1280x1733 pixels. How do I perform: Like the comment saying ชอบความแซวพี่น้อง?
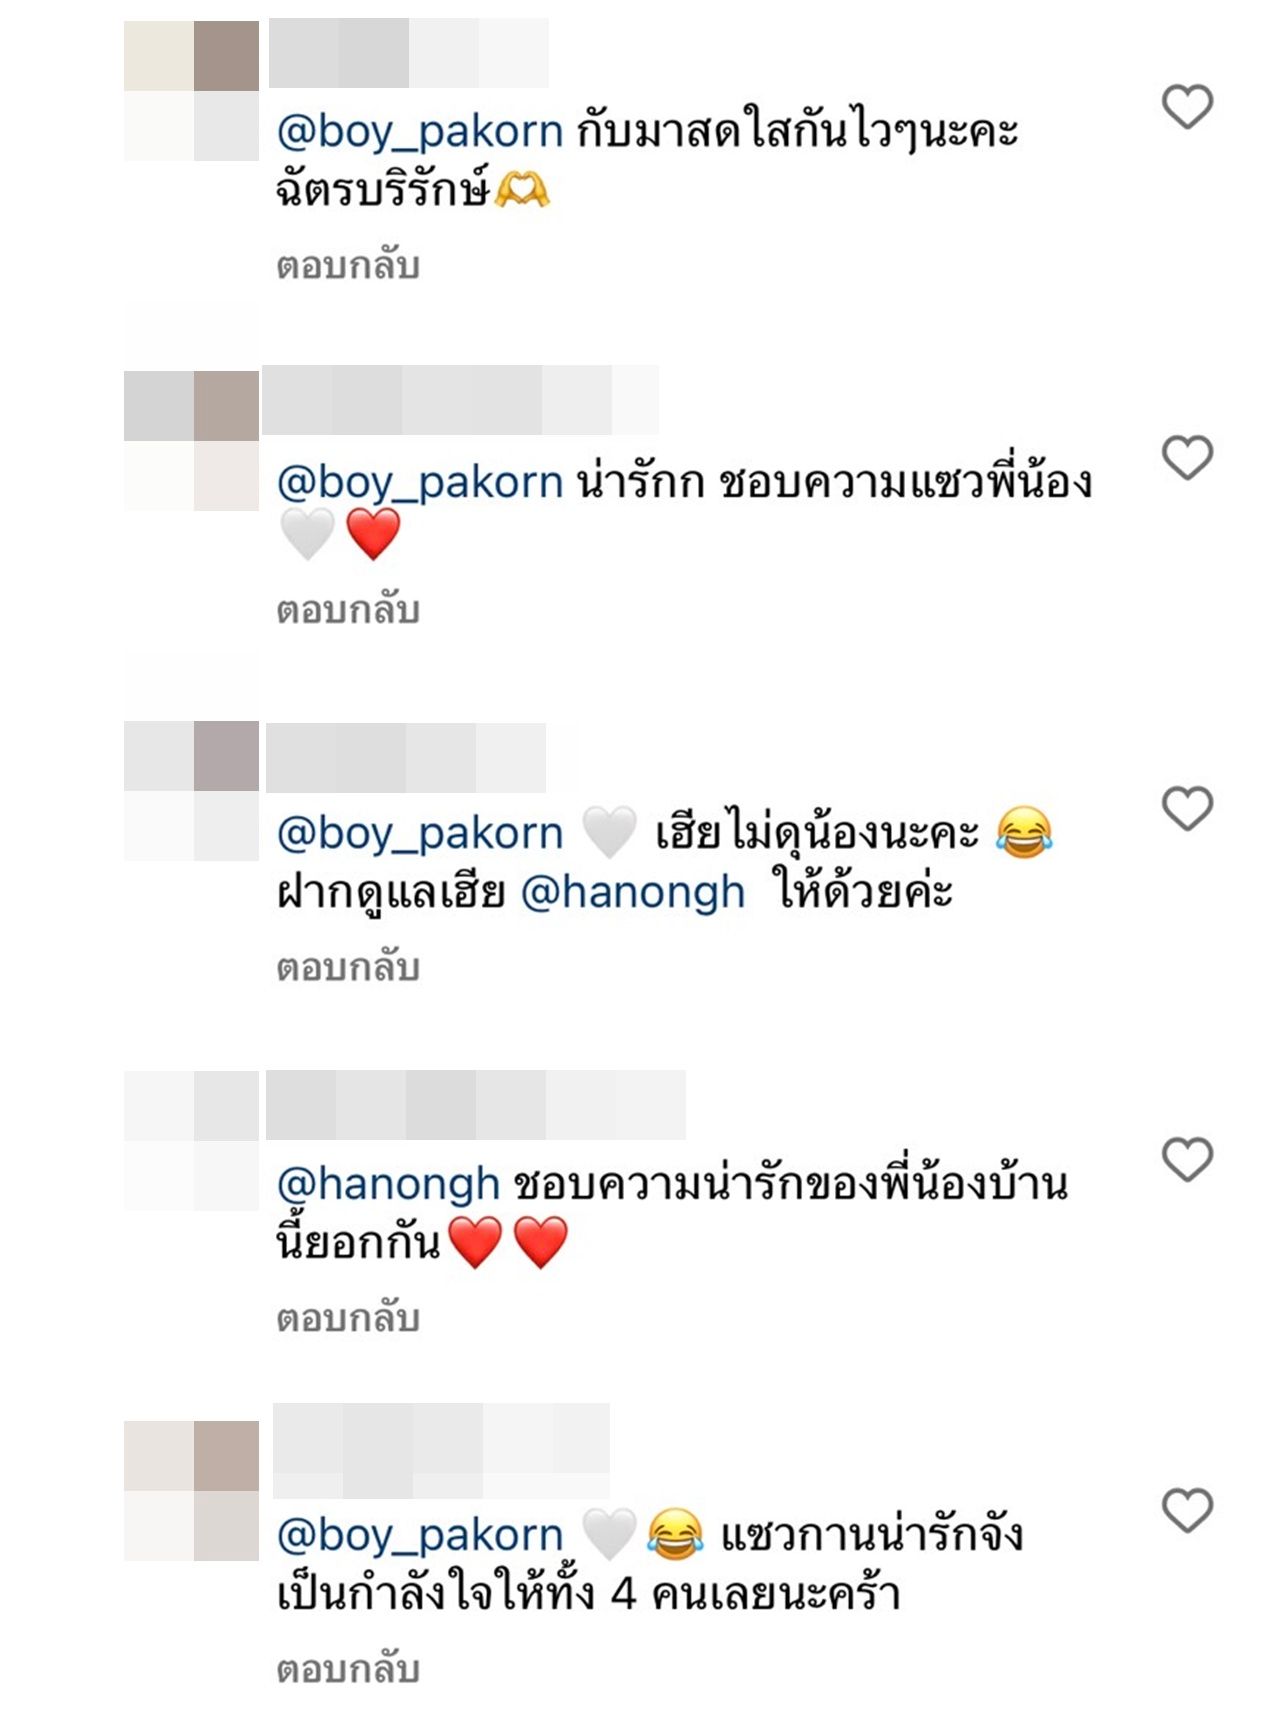(1187, 457)
